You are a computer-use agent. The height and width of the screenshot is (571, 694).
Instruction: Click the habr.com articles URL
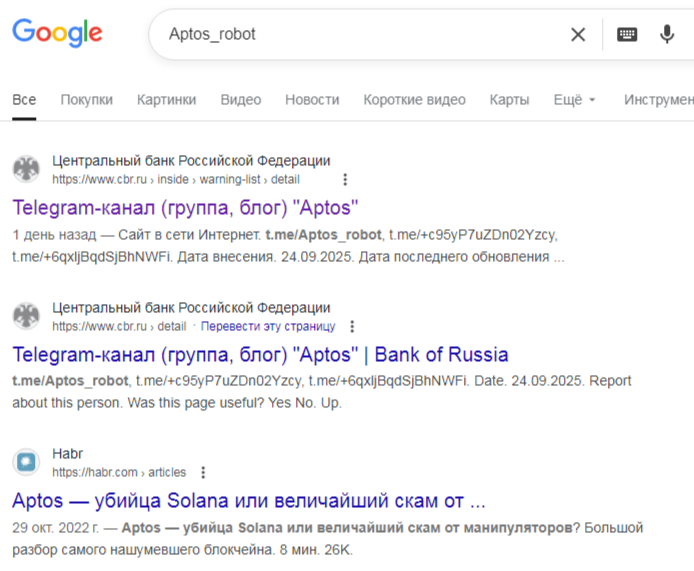click(119, 472)
